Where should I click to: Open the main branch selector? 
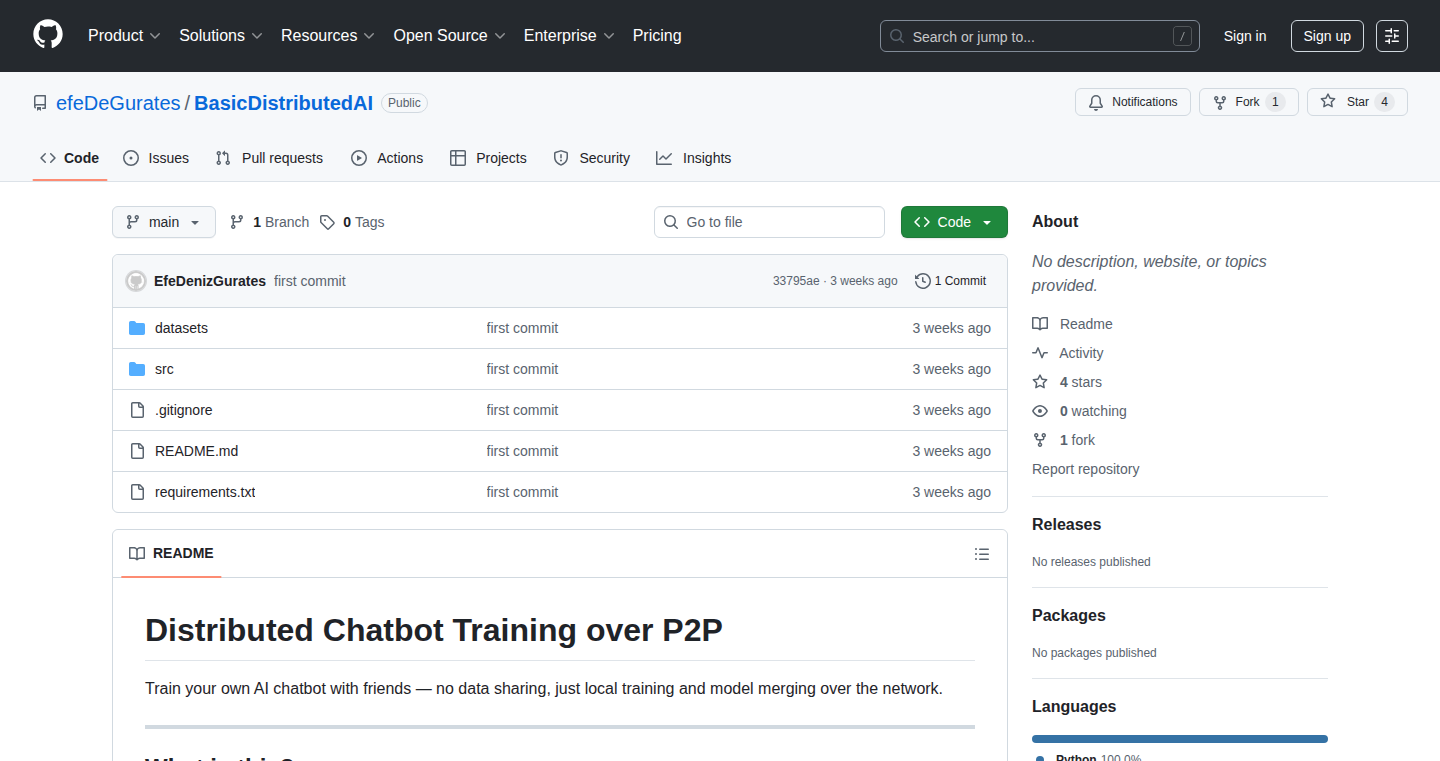point(164,222)
